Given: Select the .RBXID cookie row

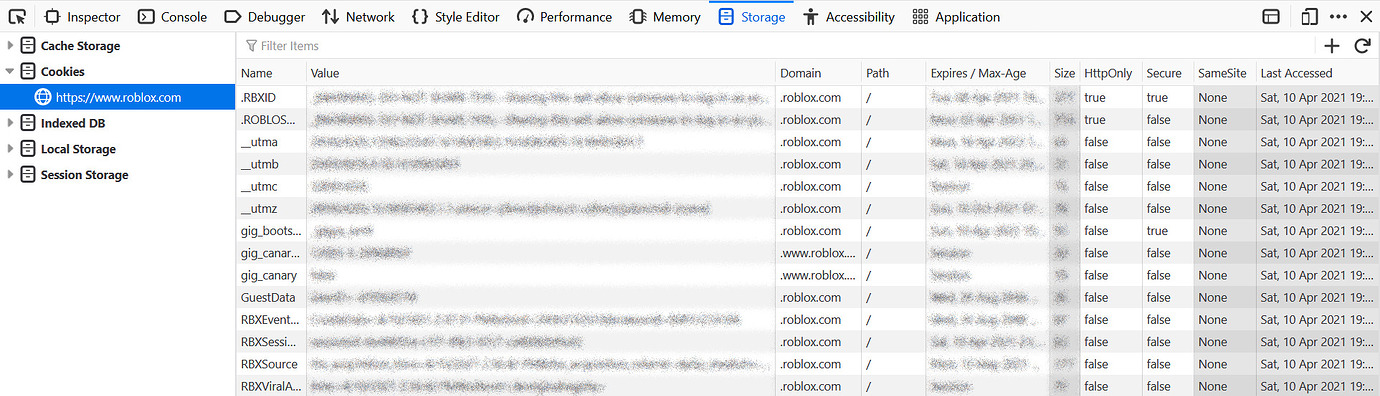Looking at the screenshot, I should [x=808, y=97].
